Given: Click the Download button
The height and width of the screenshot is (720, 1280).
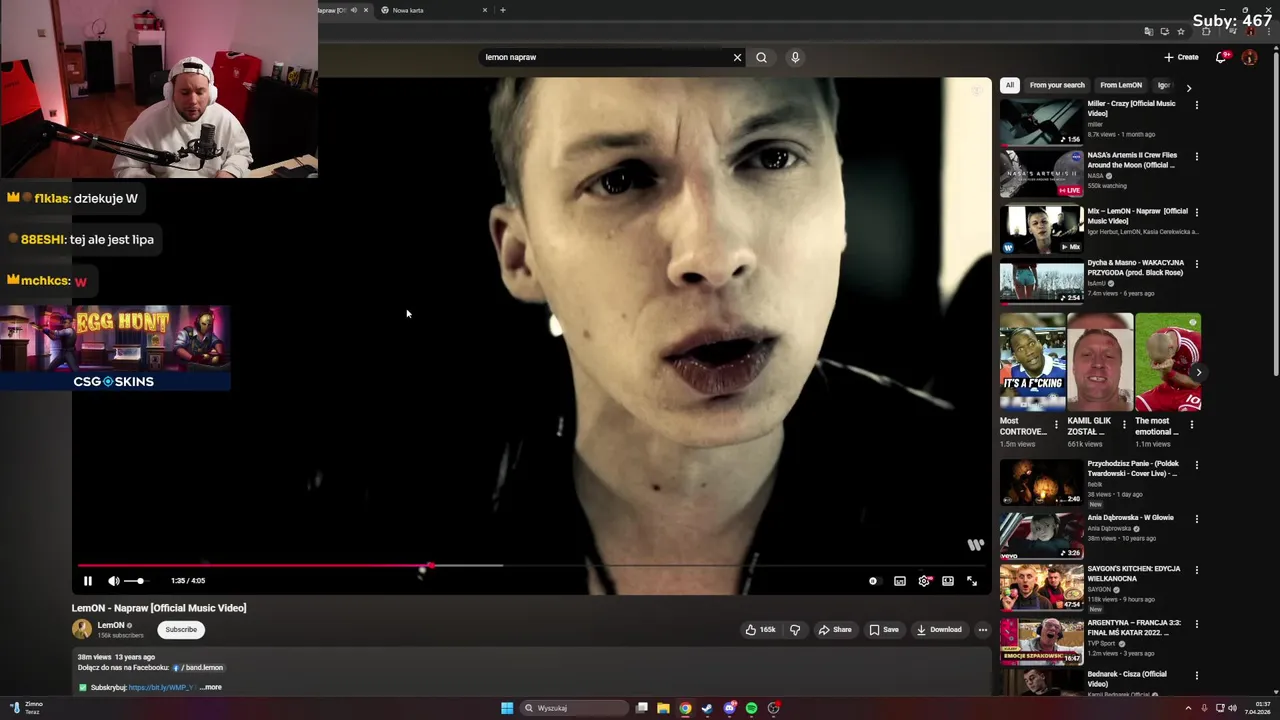Looking at the screenshot, I should click(939, 630).
